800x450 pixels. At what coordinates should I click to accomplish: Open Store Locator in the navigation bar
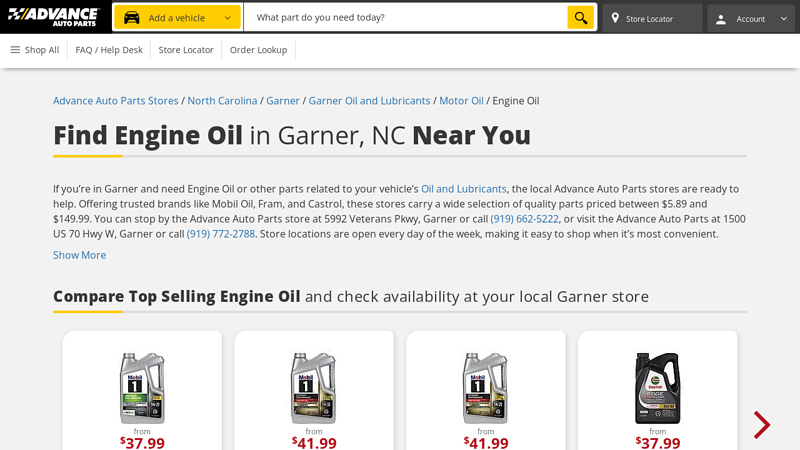186,50
